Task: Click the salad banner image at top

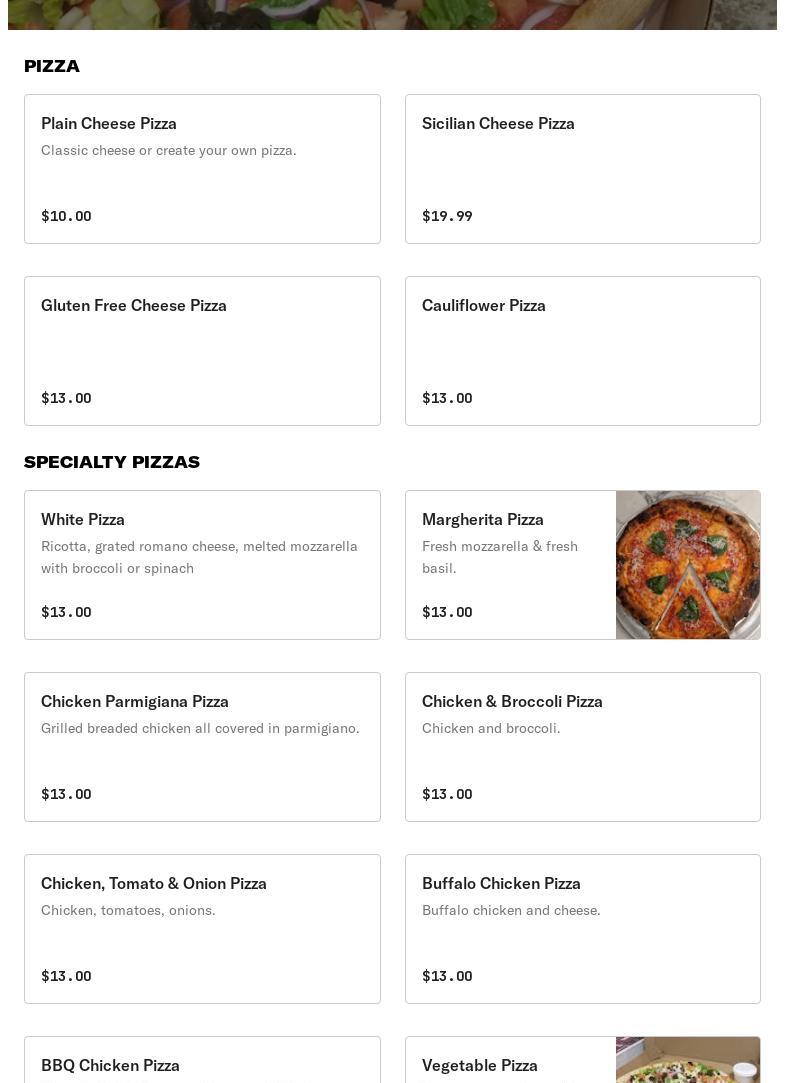Action: pos(392,14)
